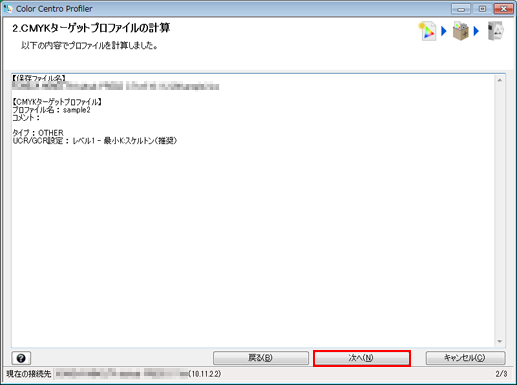Click the キャンセル(C) cancel button
Image resolution: width=517 pixels, height=385 pixels.
[465, 358]
